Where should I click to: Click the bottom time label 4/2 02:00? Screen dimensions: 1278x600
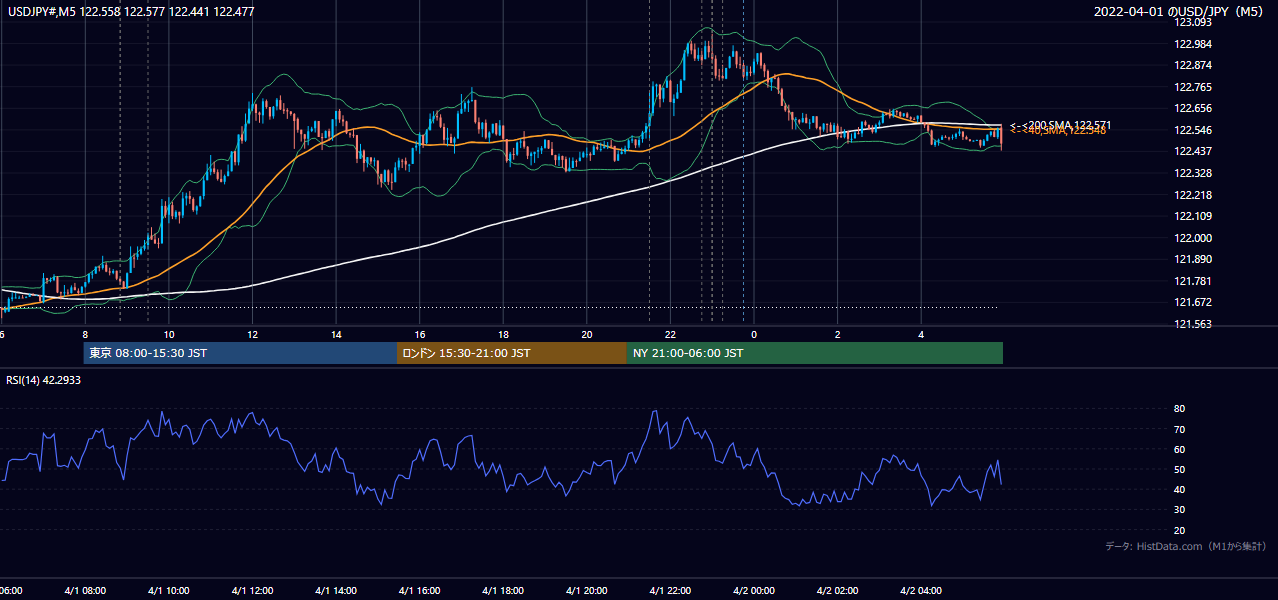[838, 590]
